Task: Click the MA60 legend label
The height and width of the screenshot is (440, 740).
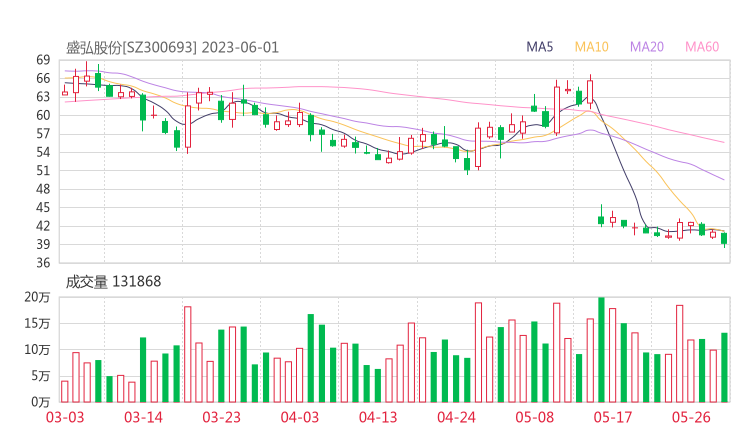Action: click(x=702, y=47)
